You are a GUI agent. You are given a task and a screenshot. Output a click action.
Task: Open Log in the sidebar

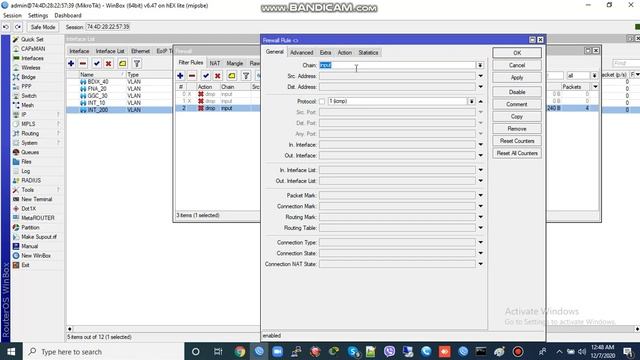[25, 171]
